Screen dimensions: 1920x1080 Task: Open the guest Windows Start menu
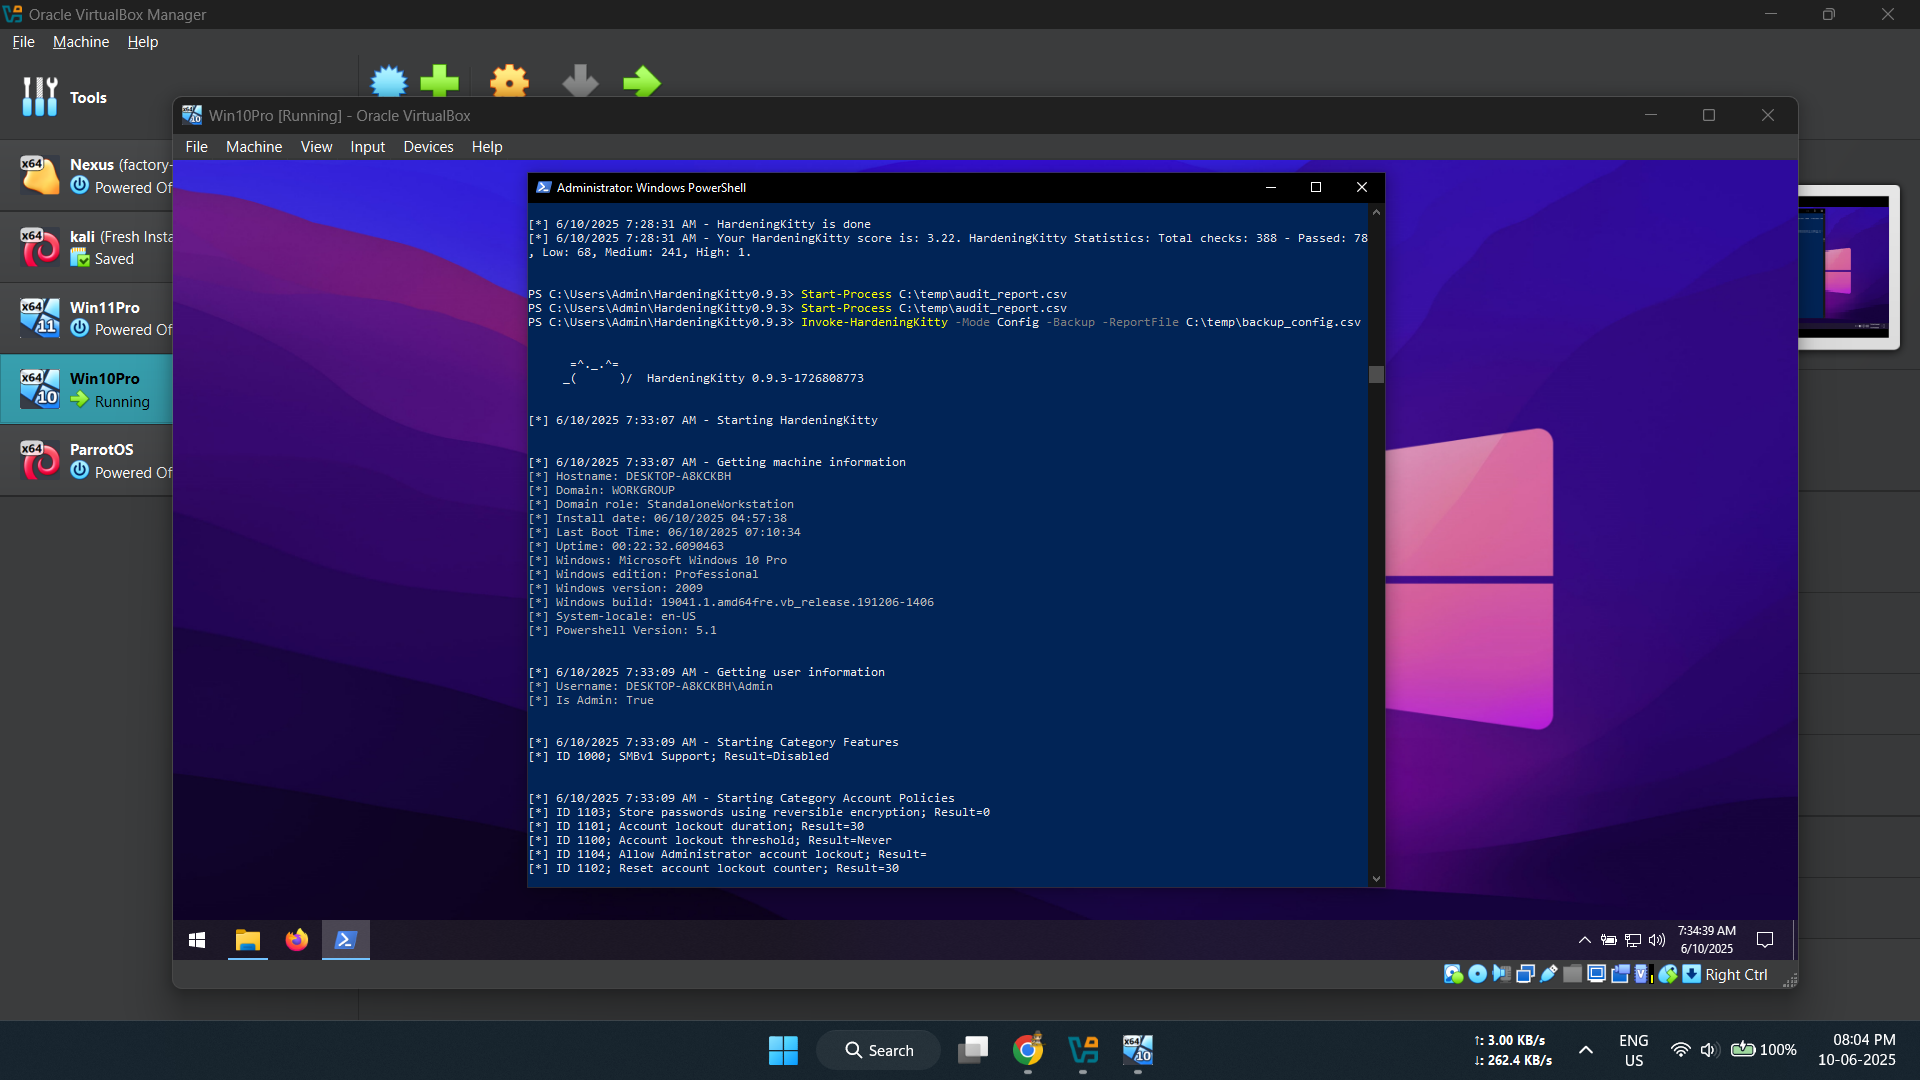pyautogui.click(x=197, y=940)
